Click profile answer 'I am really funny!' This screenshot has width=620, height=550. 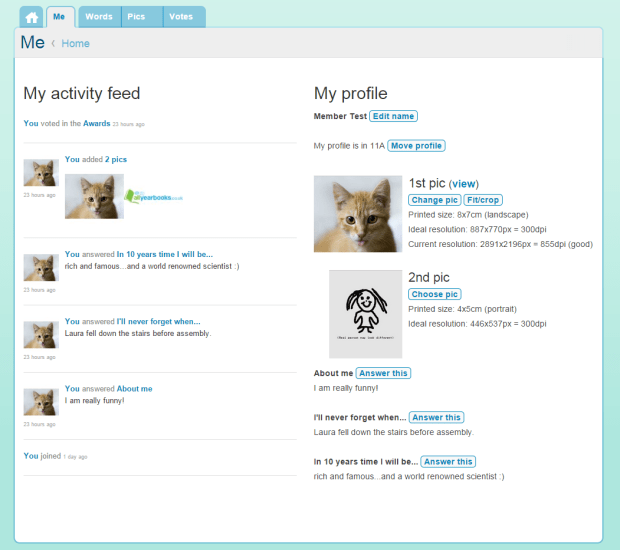pyautogui.click(x=346, y=388)
